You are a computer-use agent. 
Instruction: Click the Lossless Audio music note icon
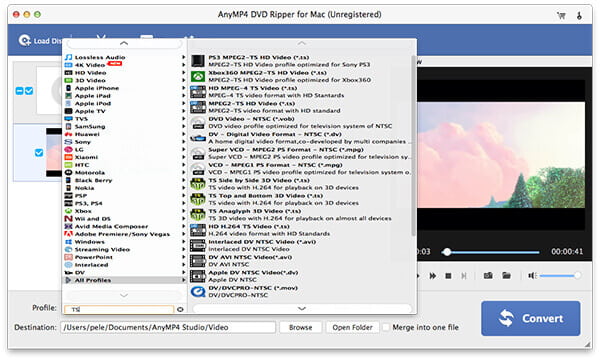[68, 57]
